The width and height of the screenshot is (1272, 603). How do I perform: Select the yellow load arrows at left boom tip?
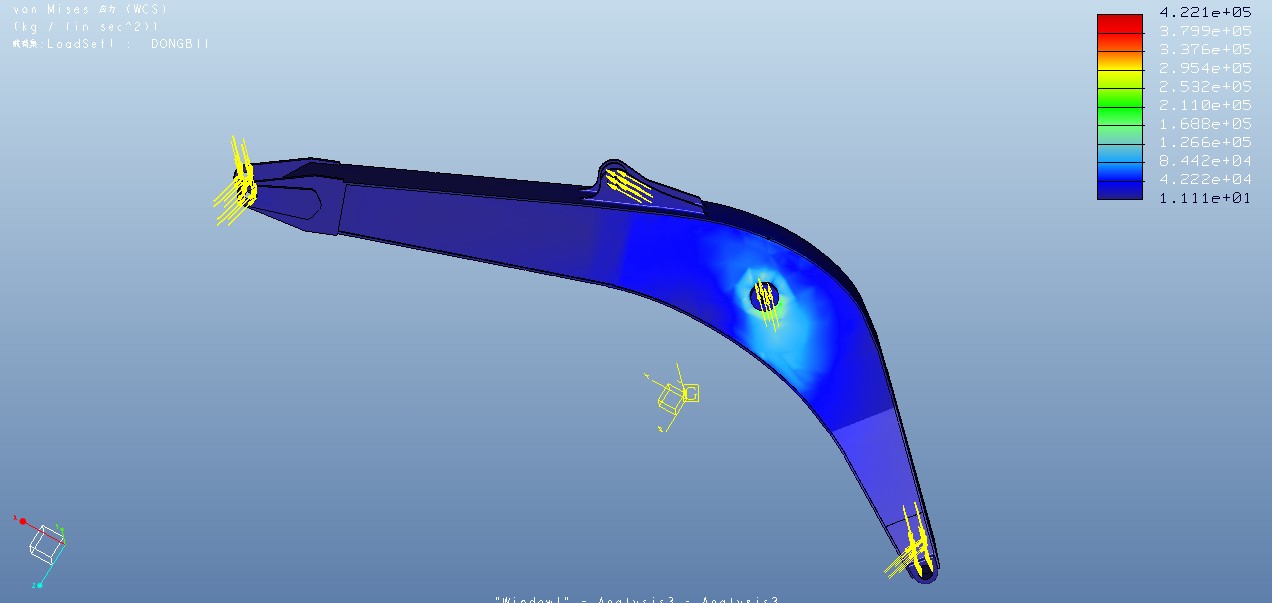pos(238,180)
